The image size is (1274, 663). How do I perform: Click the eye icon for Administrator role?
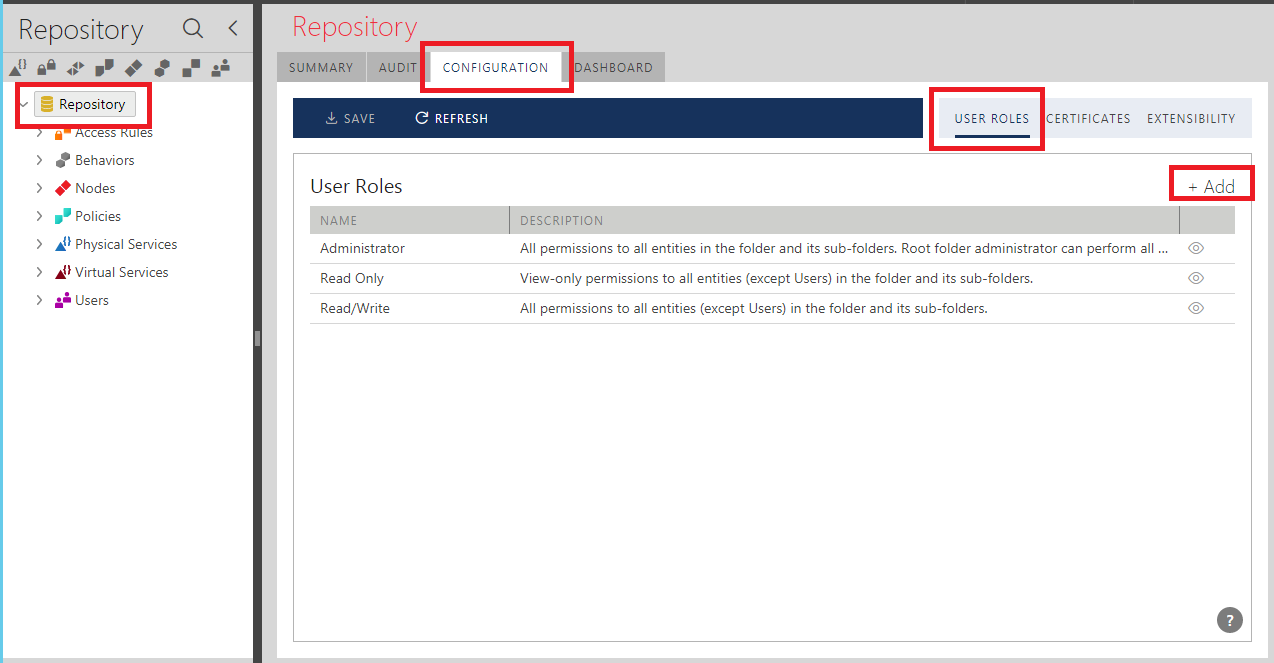(x=1195, y=249)
